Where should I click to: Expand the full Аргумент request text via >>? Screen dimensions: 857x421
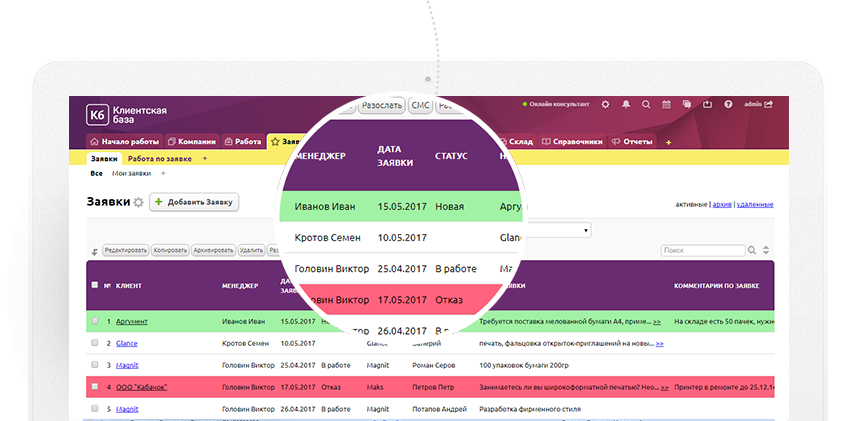pyautogui.click(x=657, y=321)
